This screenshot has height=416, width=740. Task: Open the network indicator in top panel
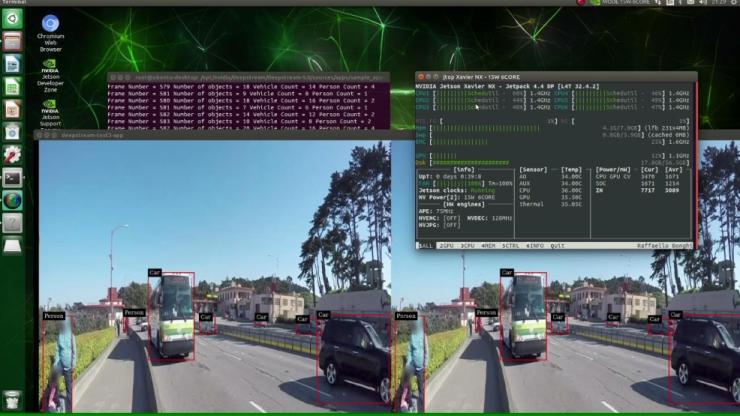coord(658,2)
